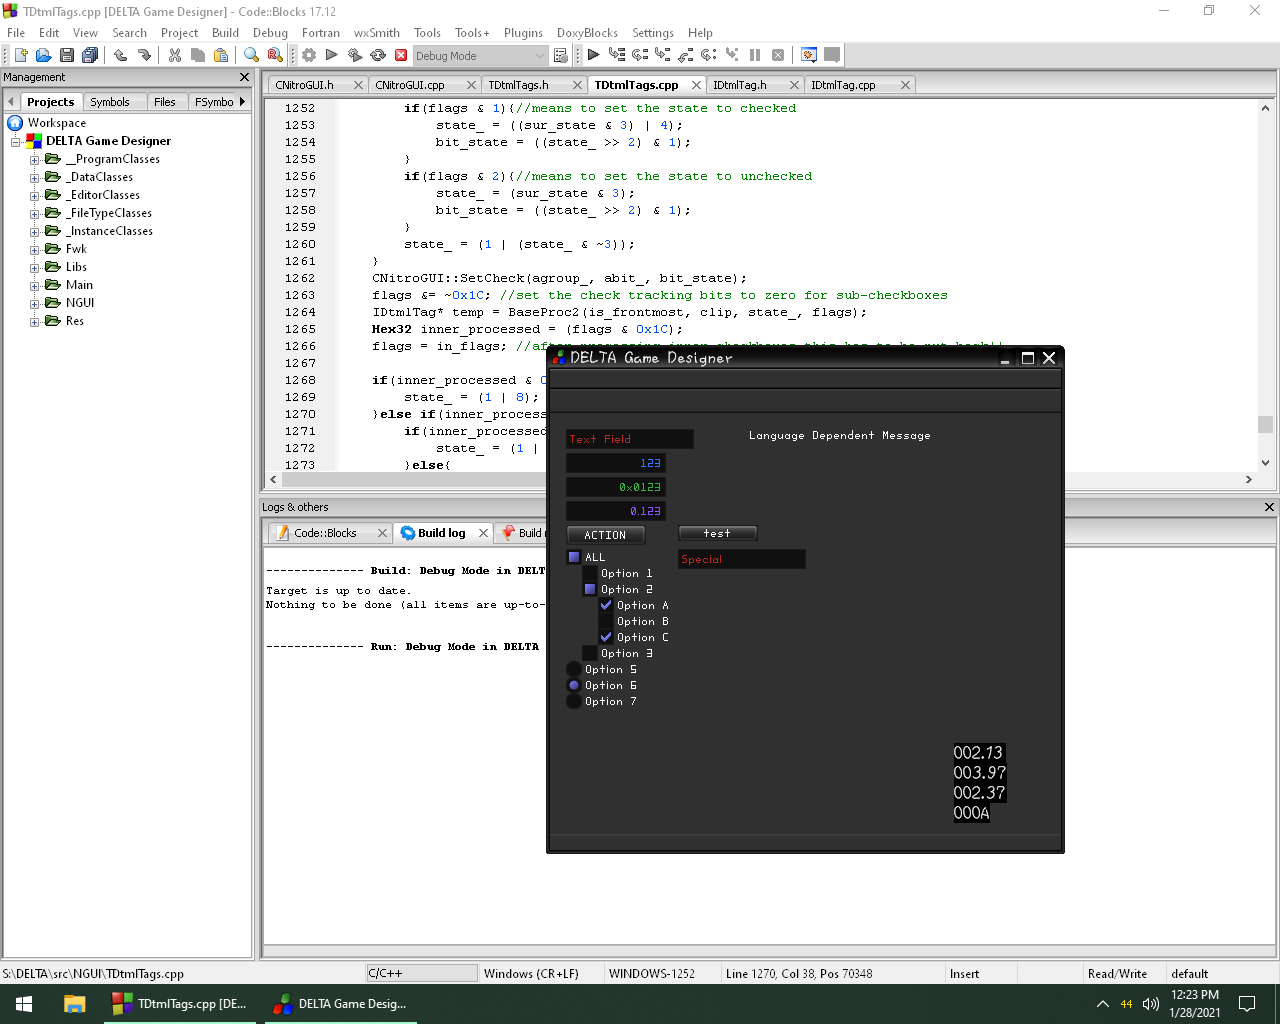Switch to the CNitroGUI.cpp editor tab
Screen dimensions: 1280x1024
tap(410, 85)
